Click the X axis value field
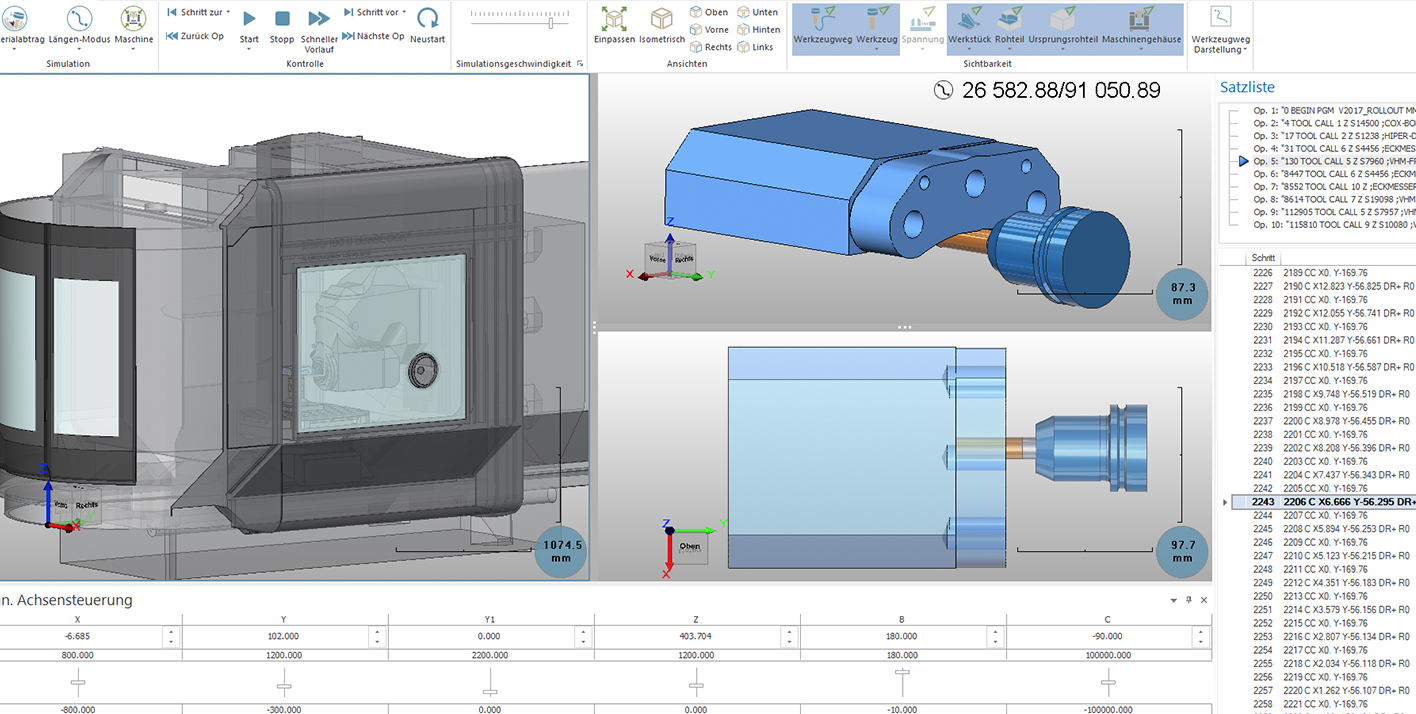Screen dimensions: 1416x714 pyautogui.click(x=78, y=636)
